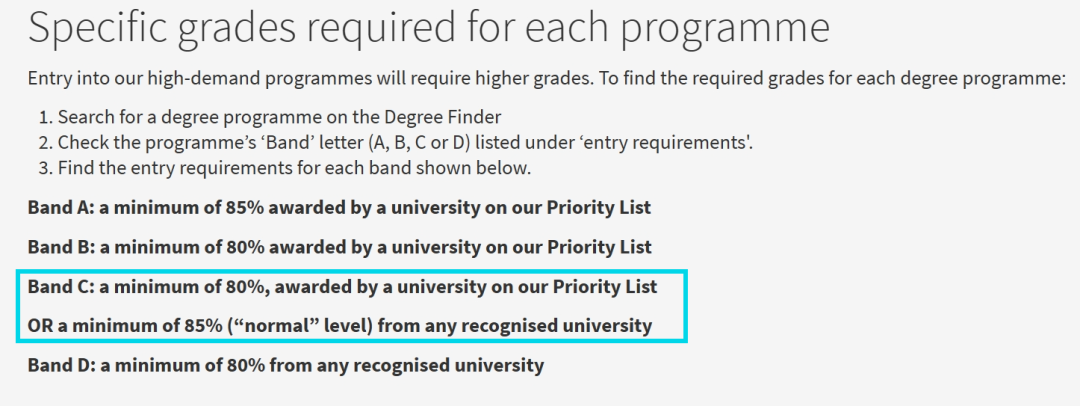Click the 'Entry into our high-demand programmes' paragraph

[x=547, y=78]
